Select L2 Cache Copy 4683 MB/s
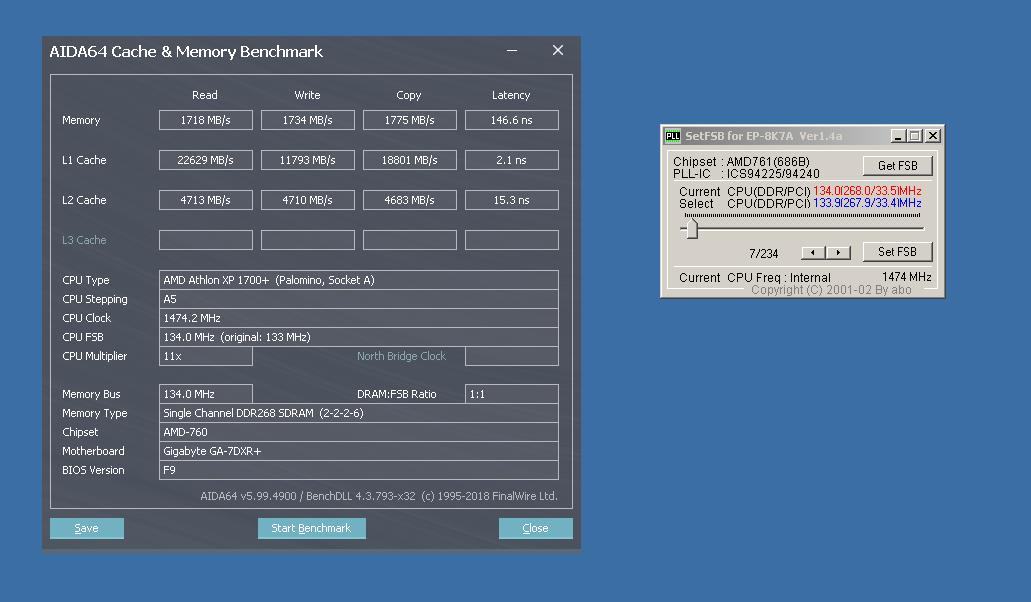 pos(410,200)
